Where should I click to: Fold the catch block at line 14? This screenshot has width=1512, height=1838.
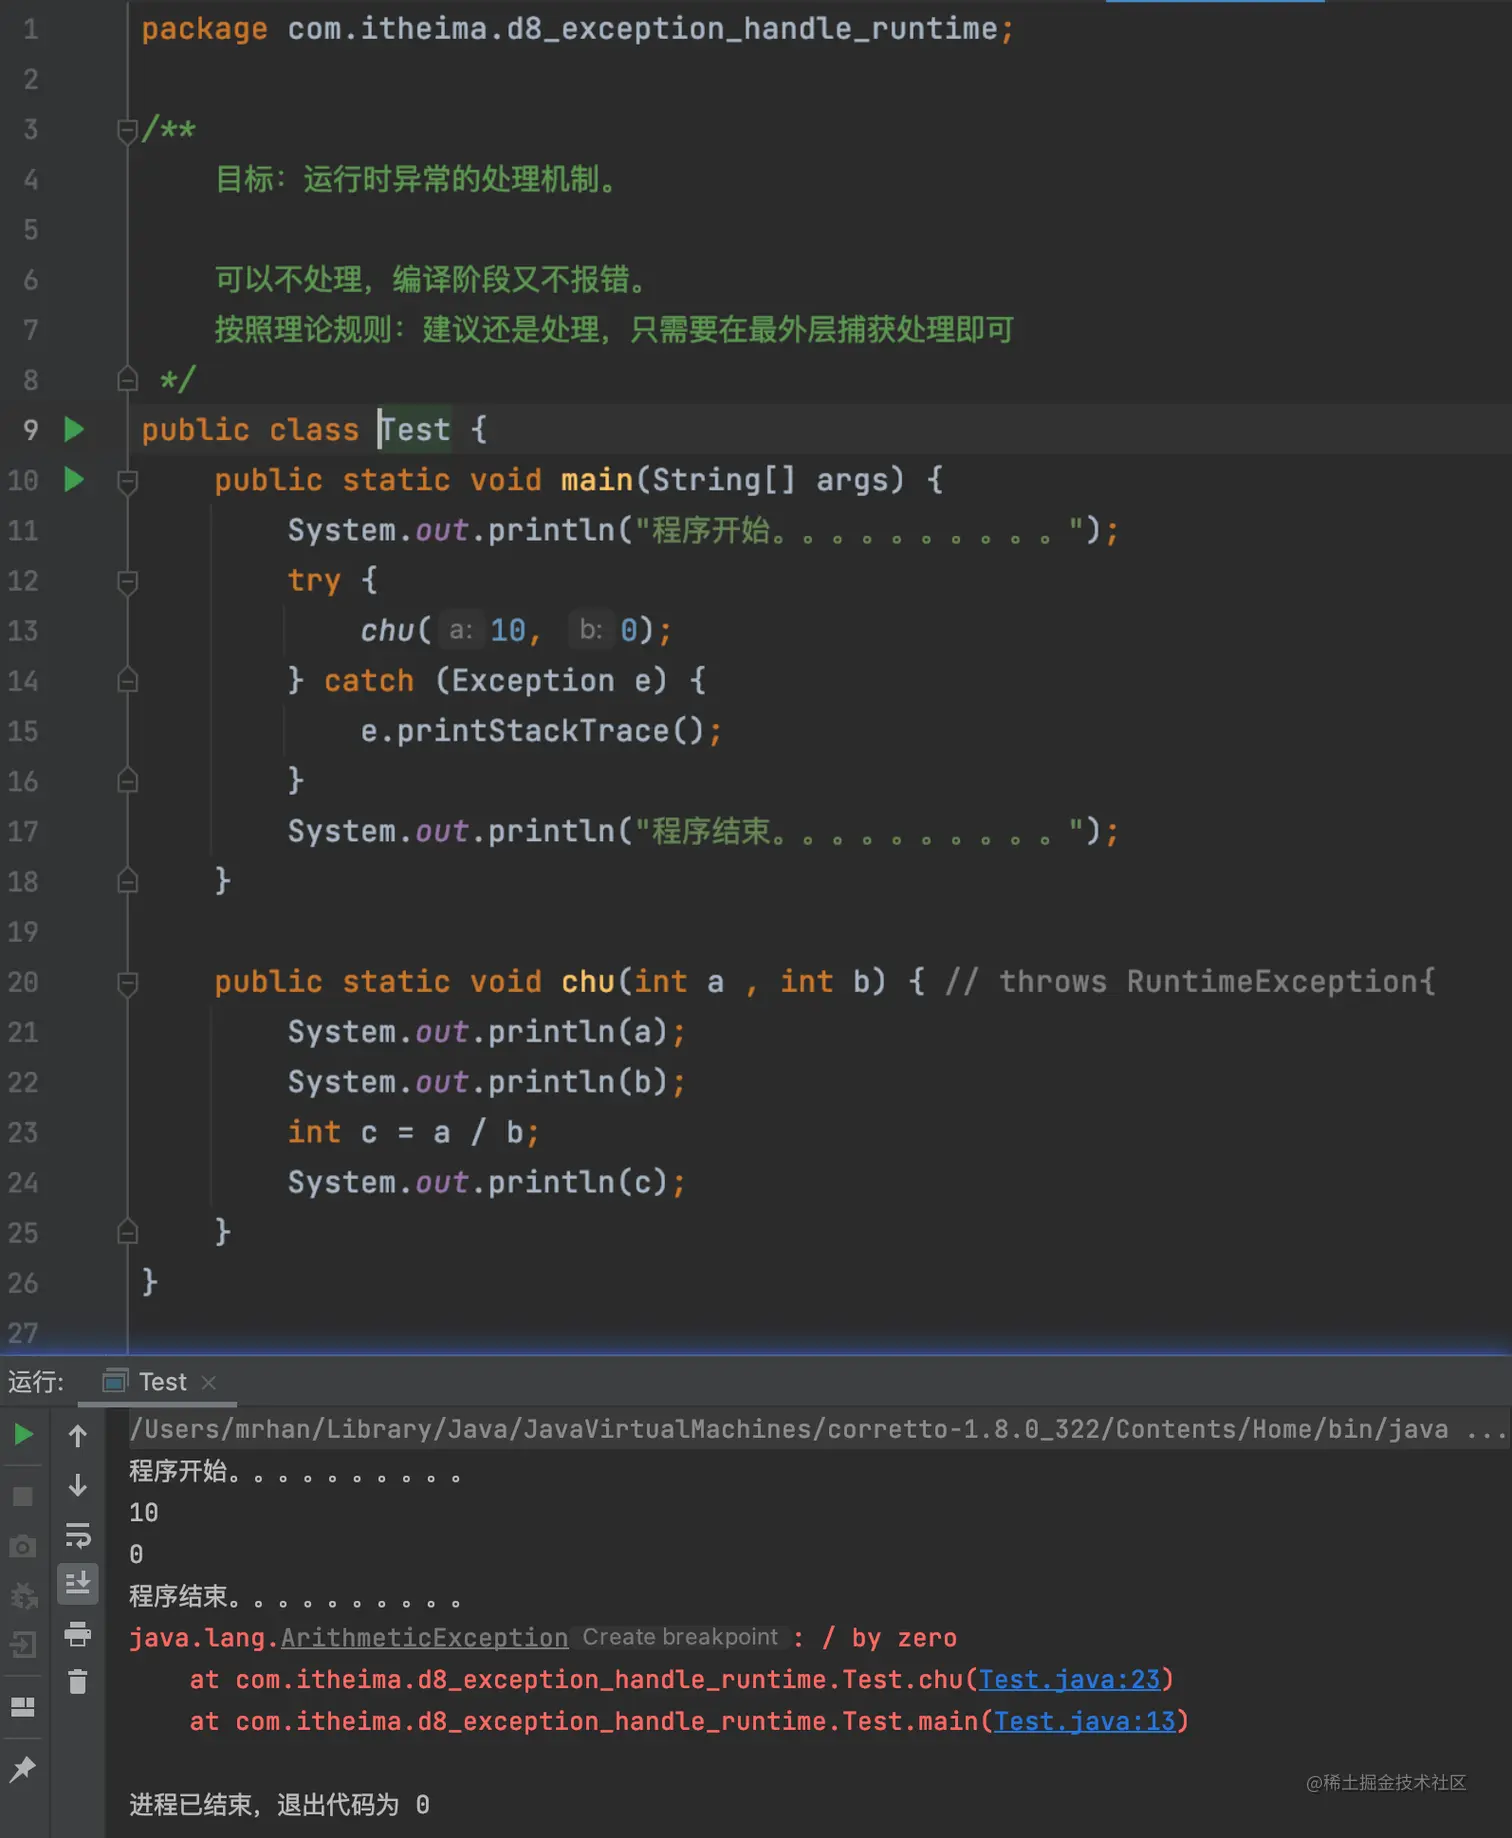pyautogui.click(x=127, y=681)
